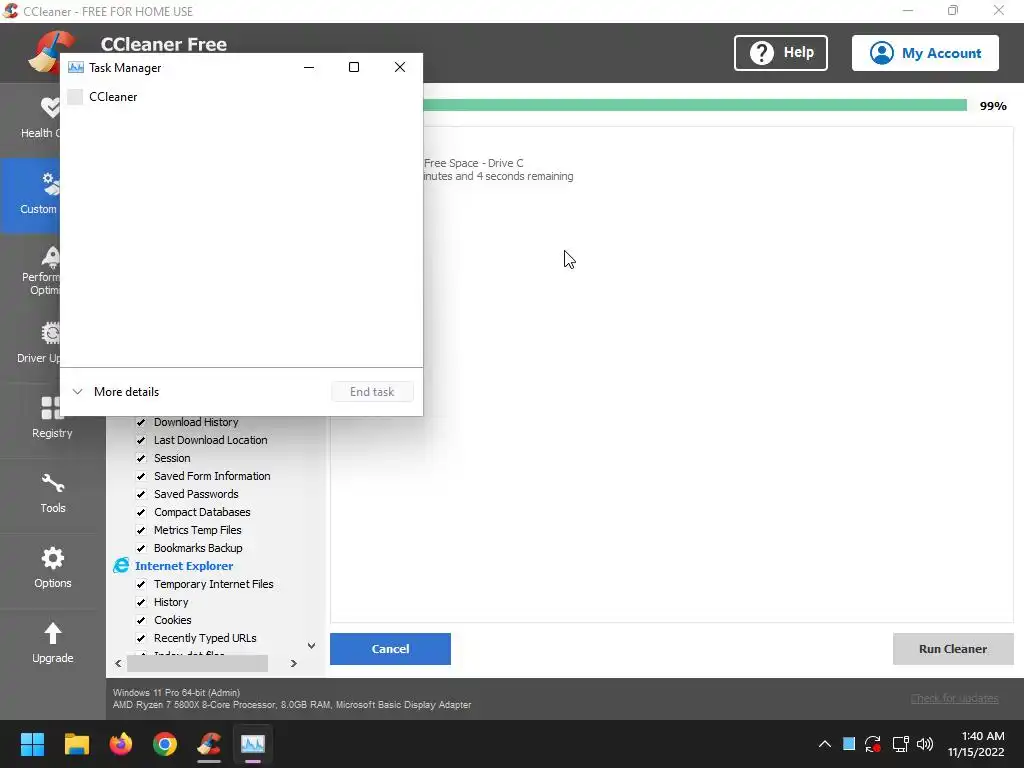
Task: Click the Windows 11 Pro system info text
Action: [176, 692]
